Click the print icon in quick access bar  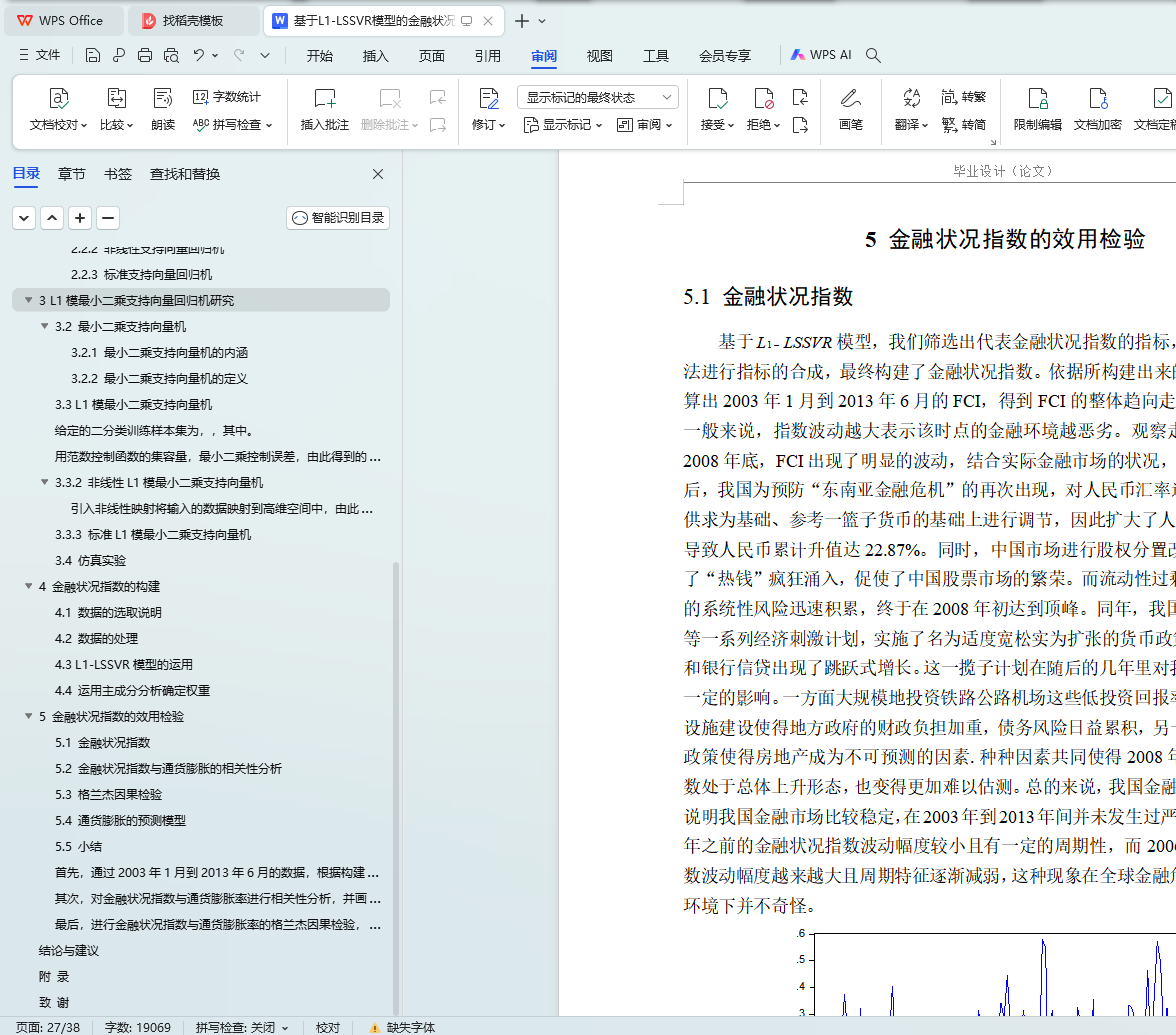click(145, 56)
